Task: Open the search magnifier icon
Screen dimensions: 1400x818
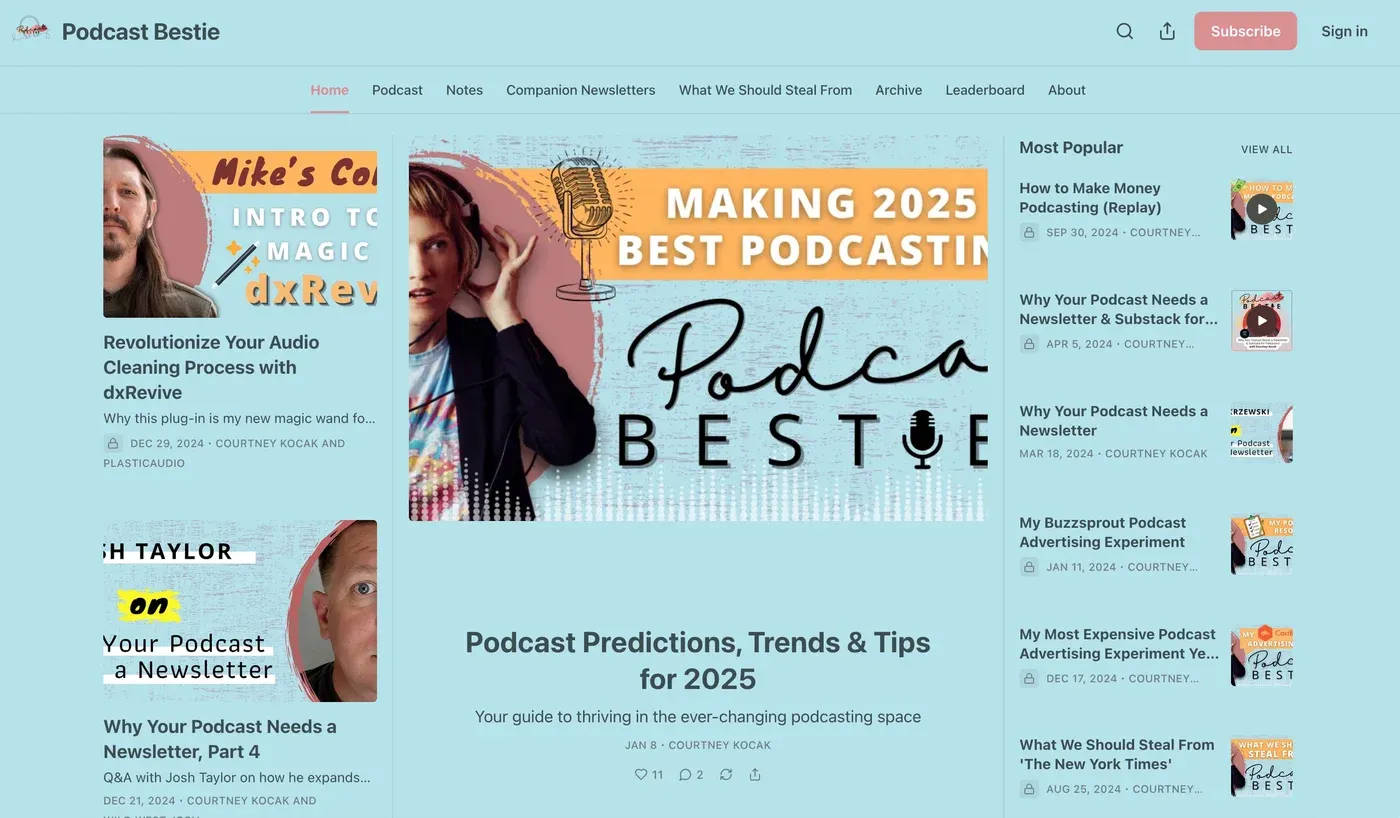Action: [1125, 31]
